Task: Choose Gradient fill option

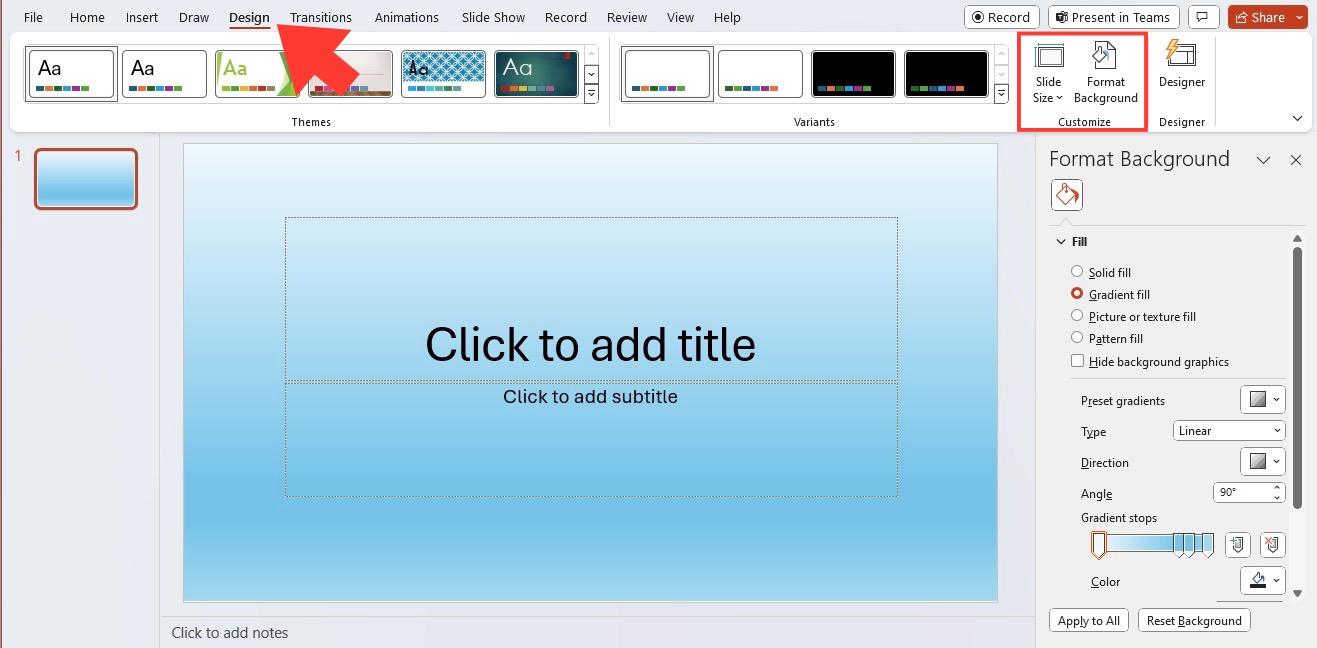Action: (x=1111, y=294)
